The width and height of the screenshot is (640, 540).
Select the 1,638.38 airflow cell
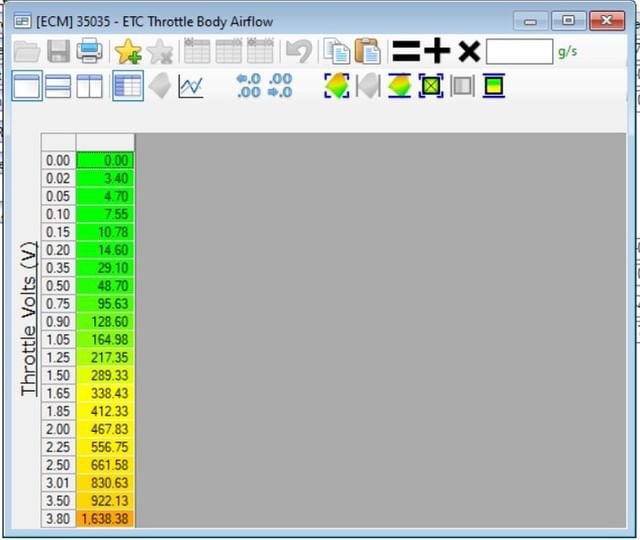(x=105, y=519)
